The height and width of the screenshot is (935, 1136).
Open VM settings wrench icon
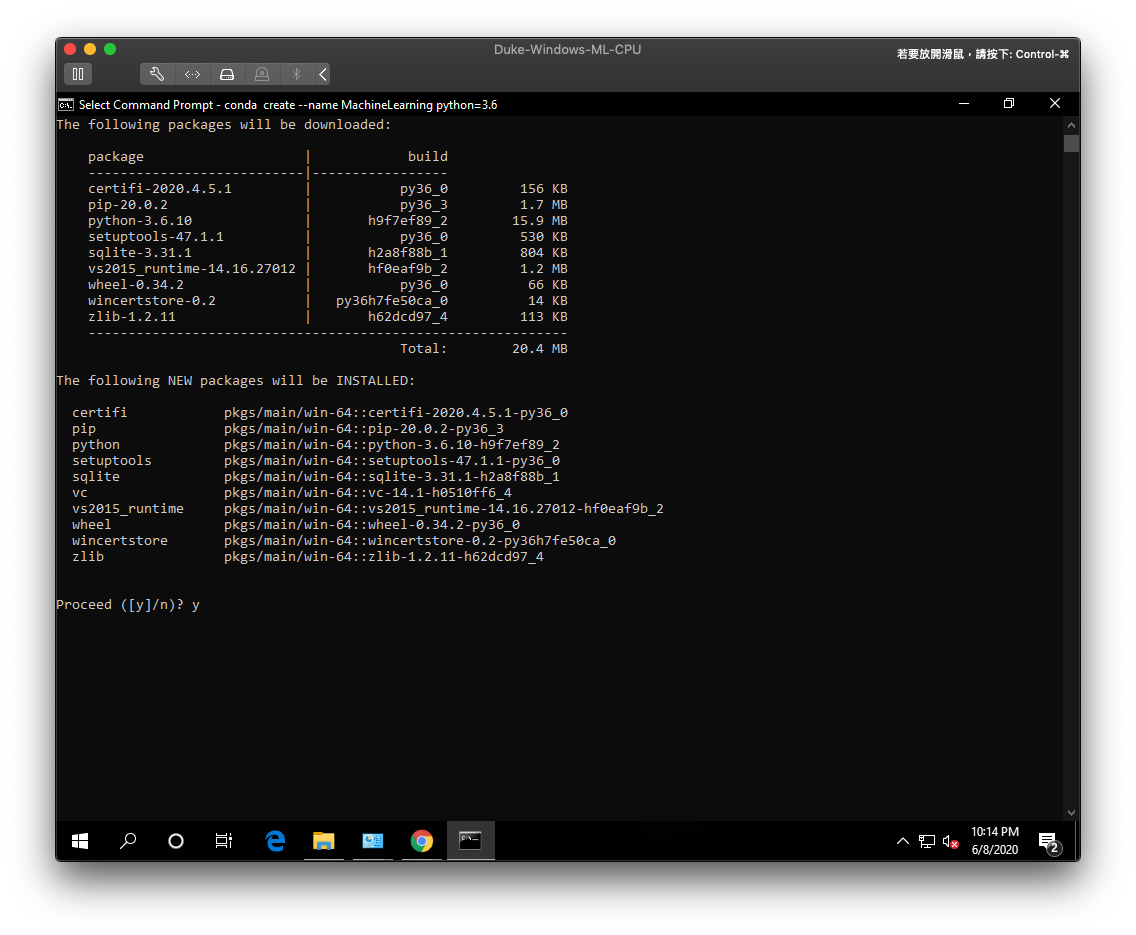coord(157,74)
